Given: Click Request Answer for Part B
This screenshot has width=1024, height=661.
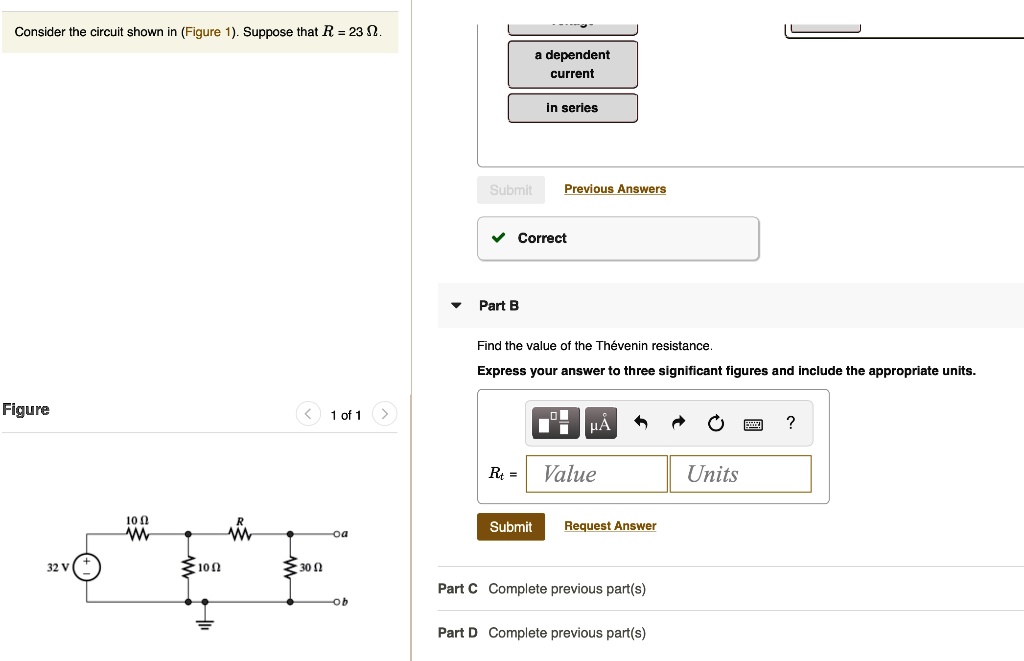Looking at the screenshot, I should point(610,525).
